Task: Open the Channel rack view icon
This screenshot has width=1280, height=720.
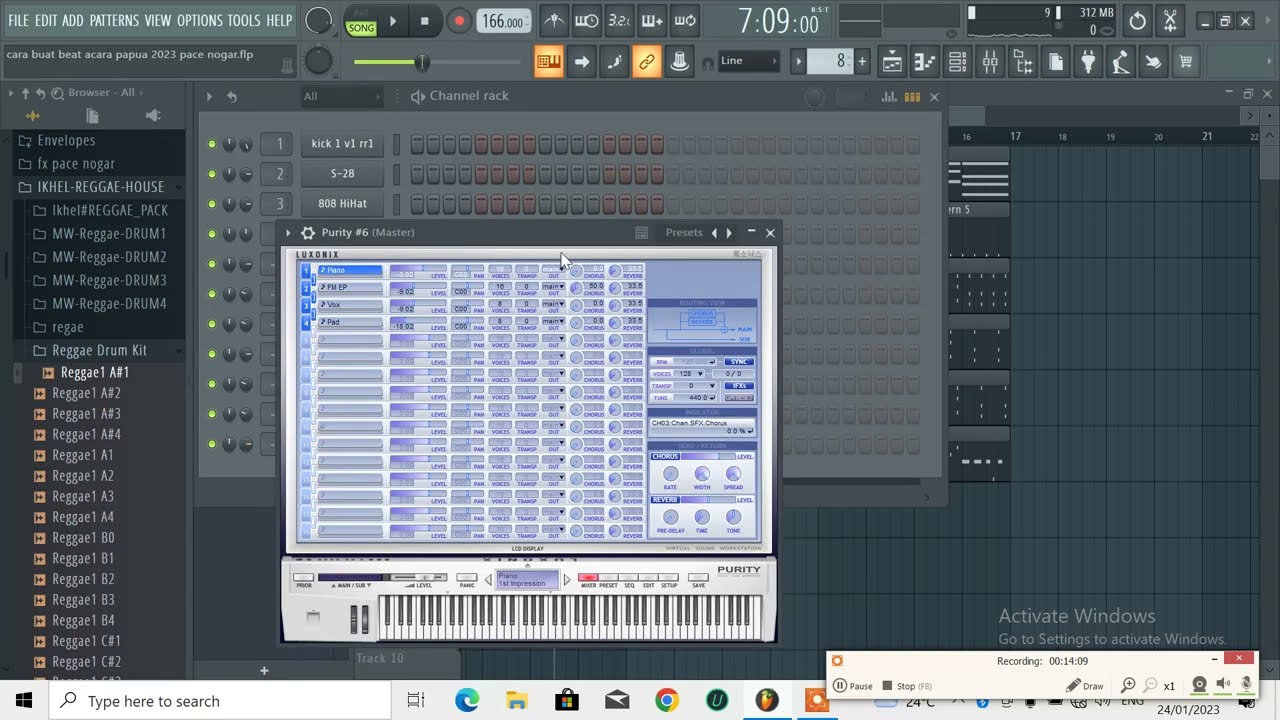Action: (x=957, y=62)
